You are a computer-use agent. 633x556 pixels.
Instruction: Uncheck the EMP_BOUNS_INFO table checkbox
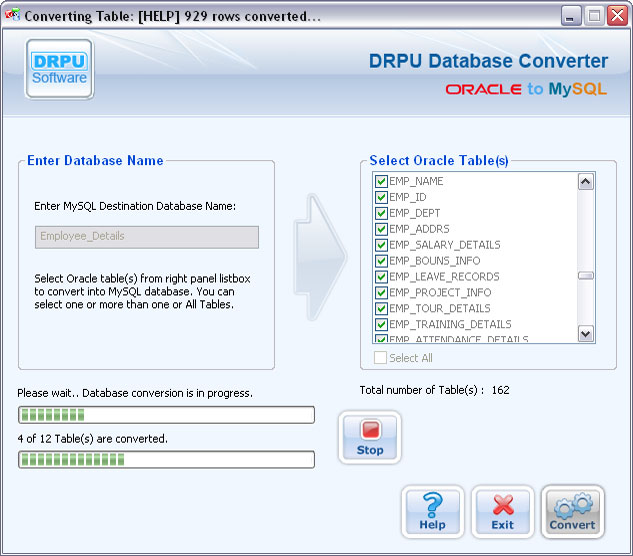click(x=381, y=261)
